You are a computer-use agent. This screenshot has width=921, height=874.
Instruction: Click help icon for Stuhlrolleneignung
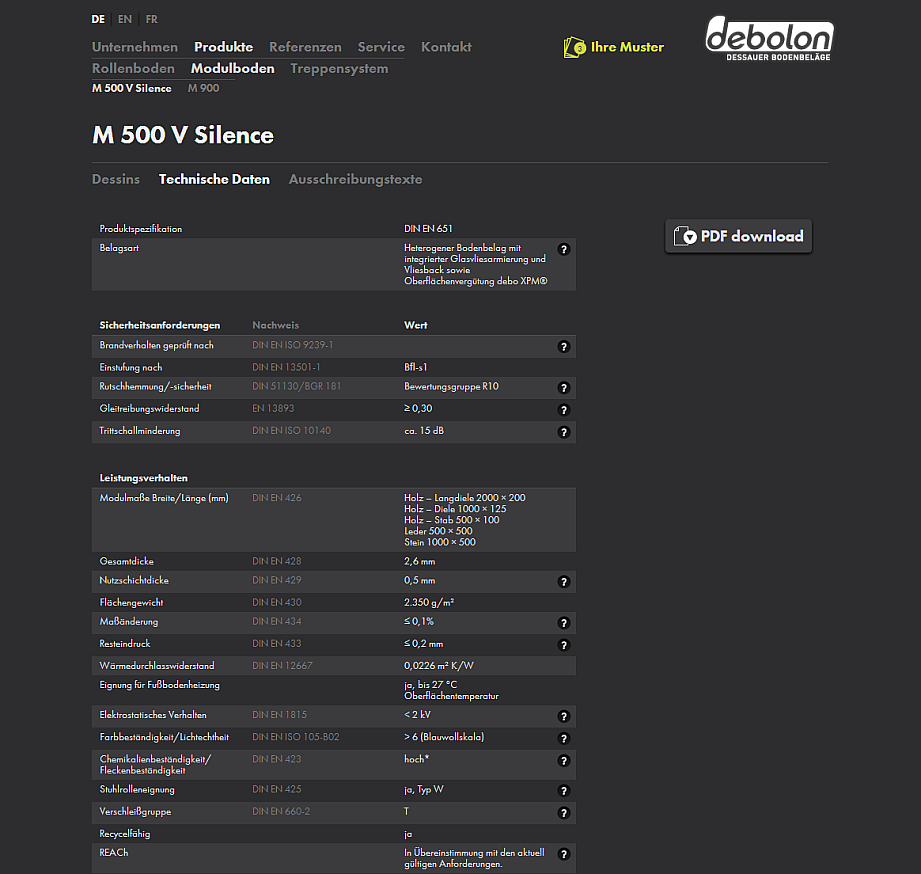tap(563, 791)
